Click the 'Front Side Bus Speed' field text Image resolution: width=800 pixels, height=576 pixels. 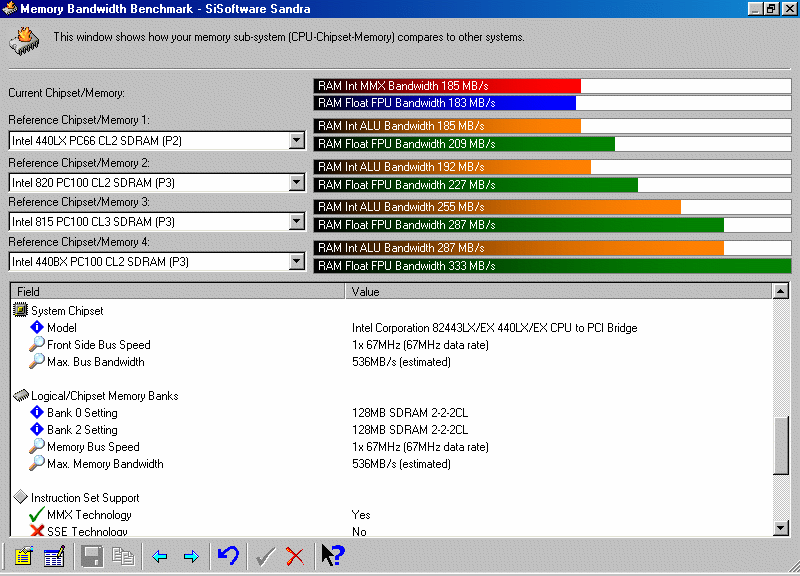point(98,345)
